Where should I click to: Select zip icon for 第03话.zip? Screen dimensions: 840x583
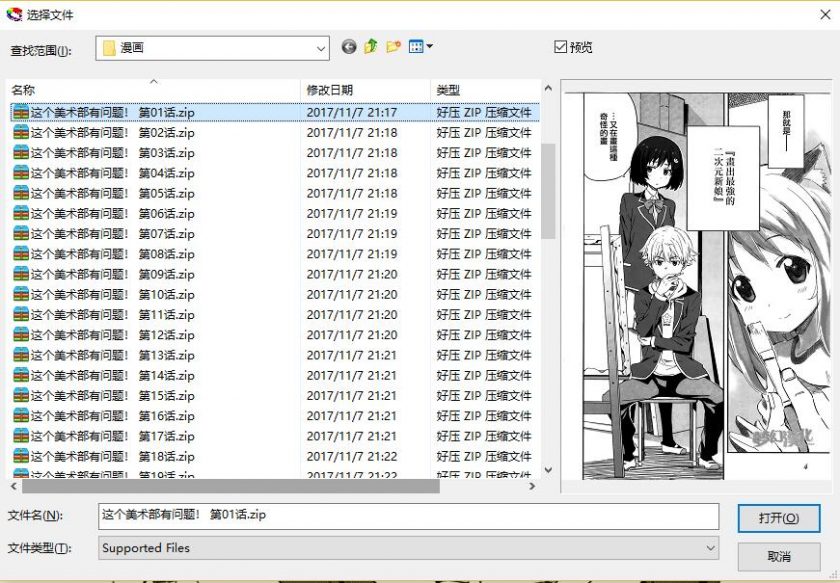(21, 153)
